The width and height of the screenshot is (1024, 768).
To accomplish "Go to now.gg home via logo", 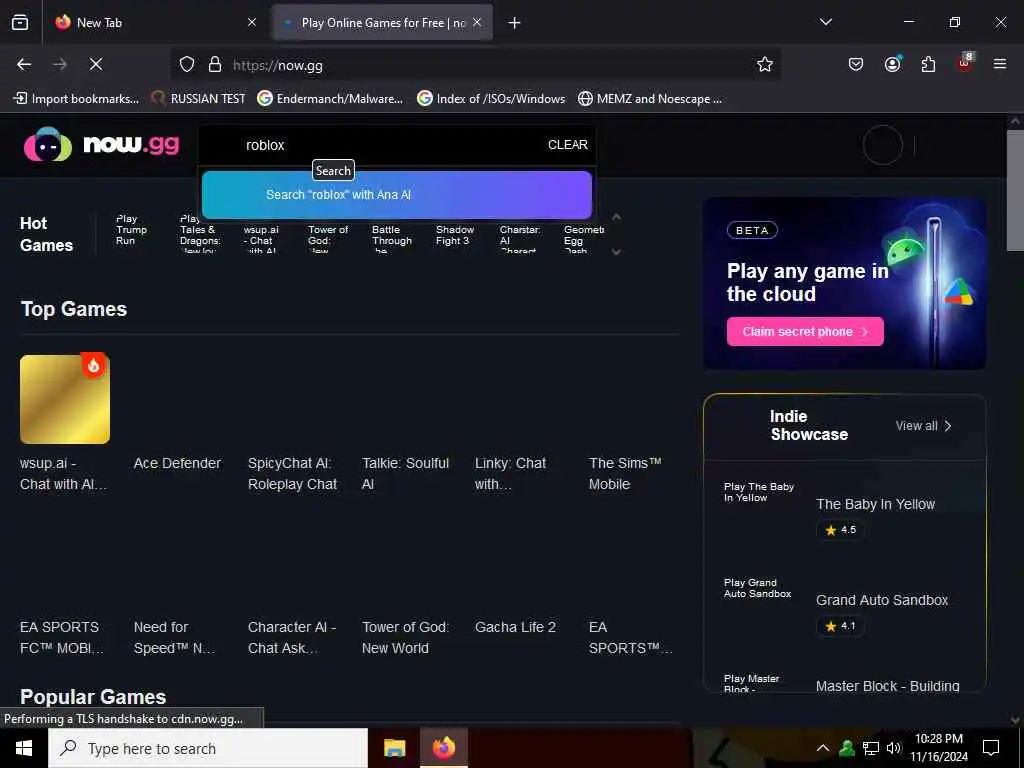I will pyautogui.click(x=101, y=144).
